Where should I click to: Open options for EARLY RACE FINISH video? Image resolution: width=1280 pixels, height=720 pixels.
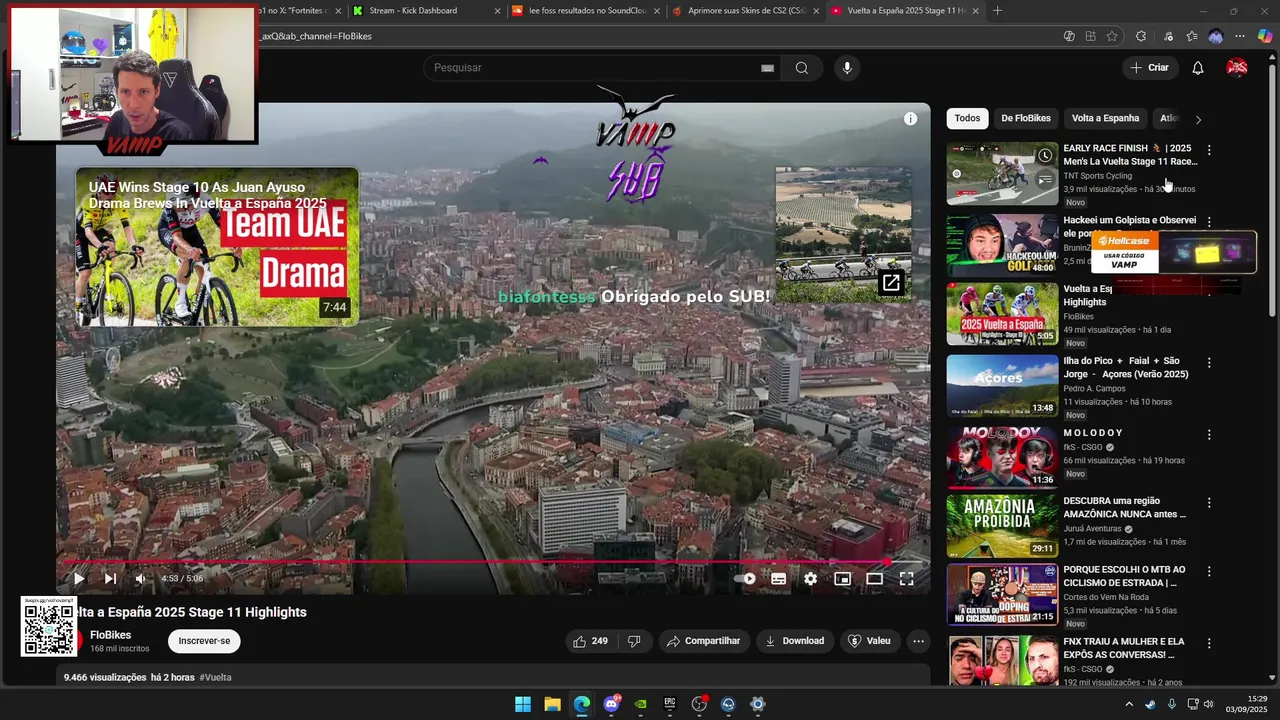(x=1209, y=150)
